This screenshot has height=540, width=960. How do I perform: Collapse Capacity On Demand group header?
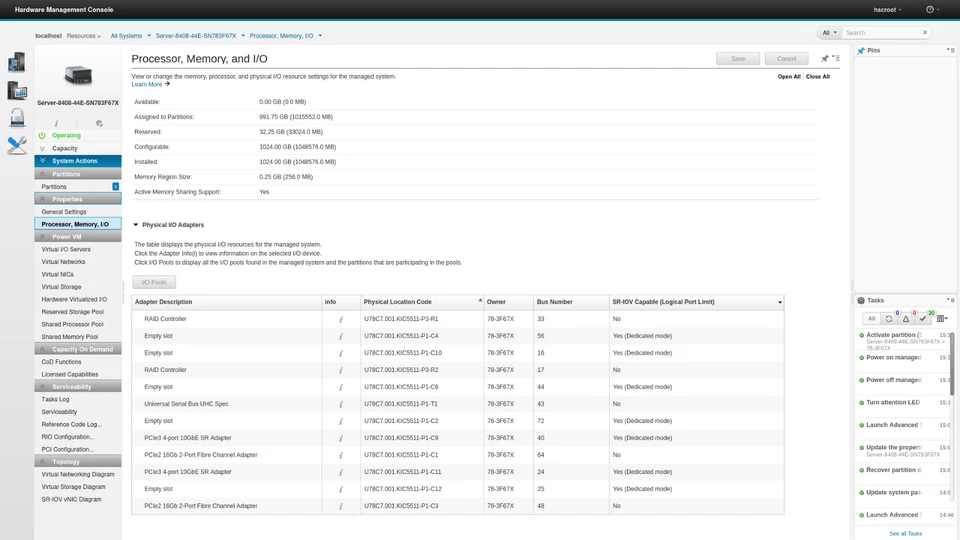(x=78, y=349)
